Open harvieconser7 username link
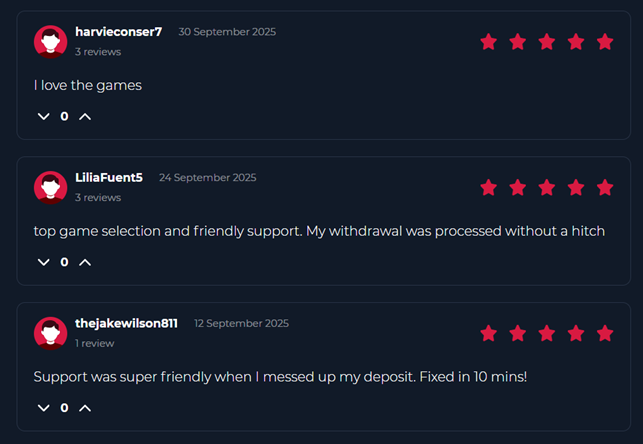The image size is (643, 444). (118, 32)
